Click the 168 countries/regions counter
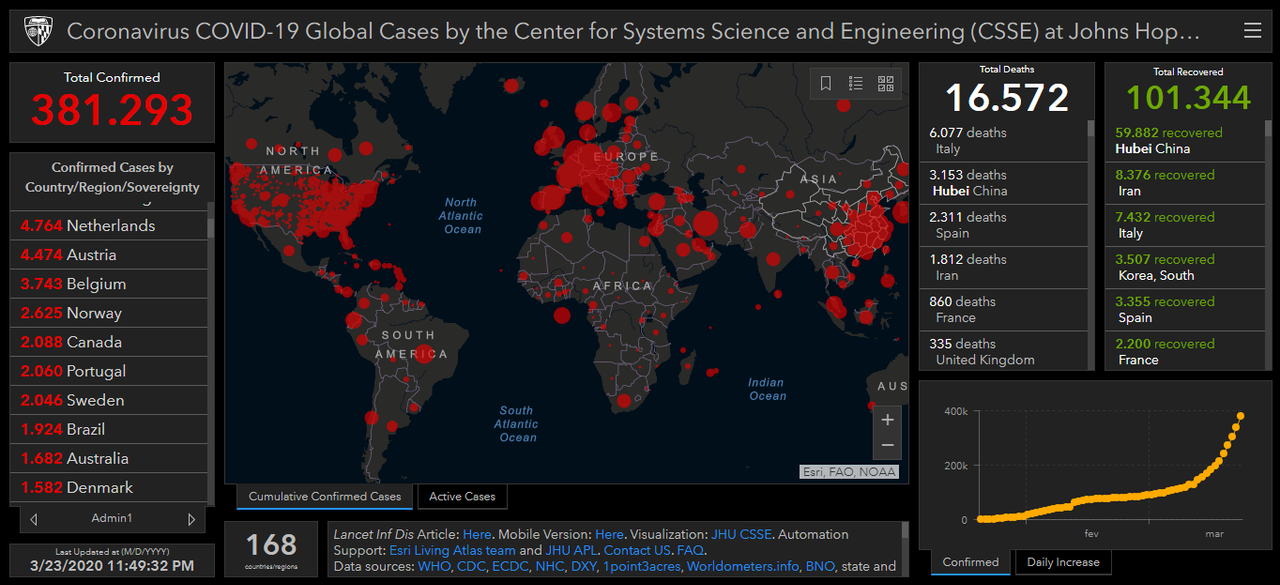The image size is (1280, 585). [272, 549]
